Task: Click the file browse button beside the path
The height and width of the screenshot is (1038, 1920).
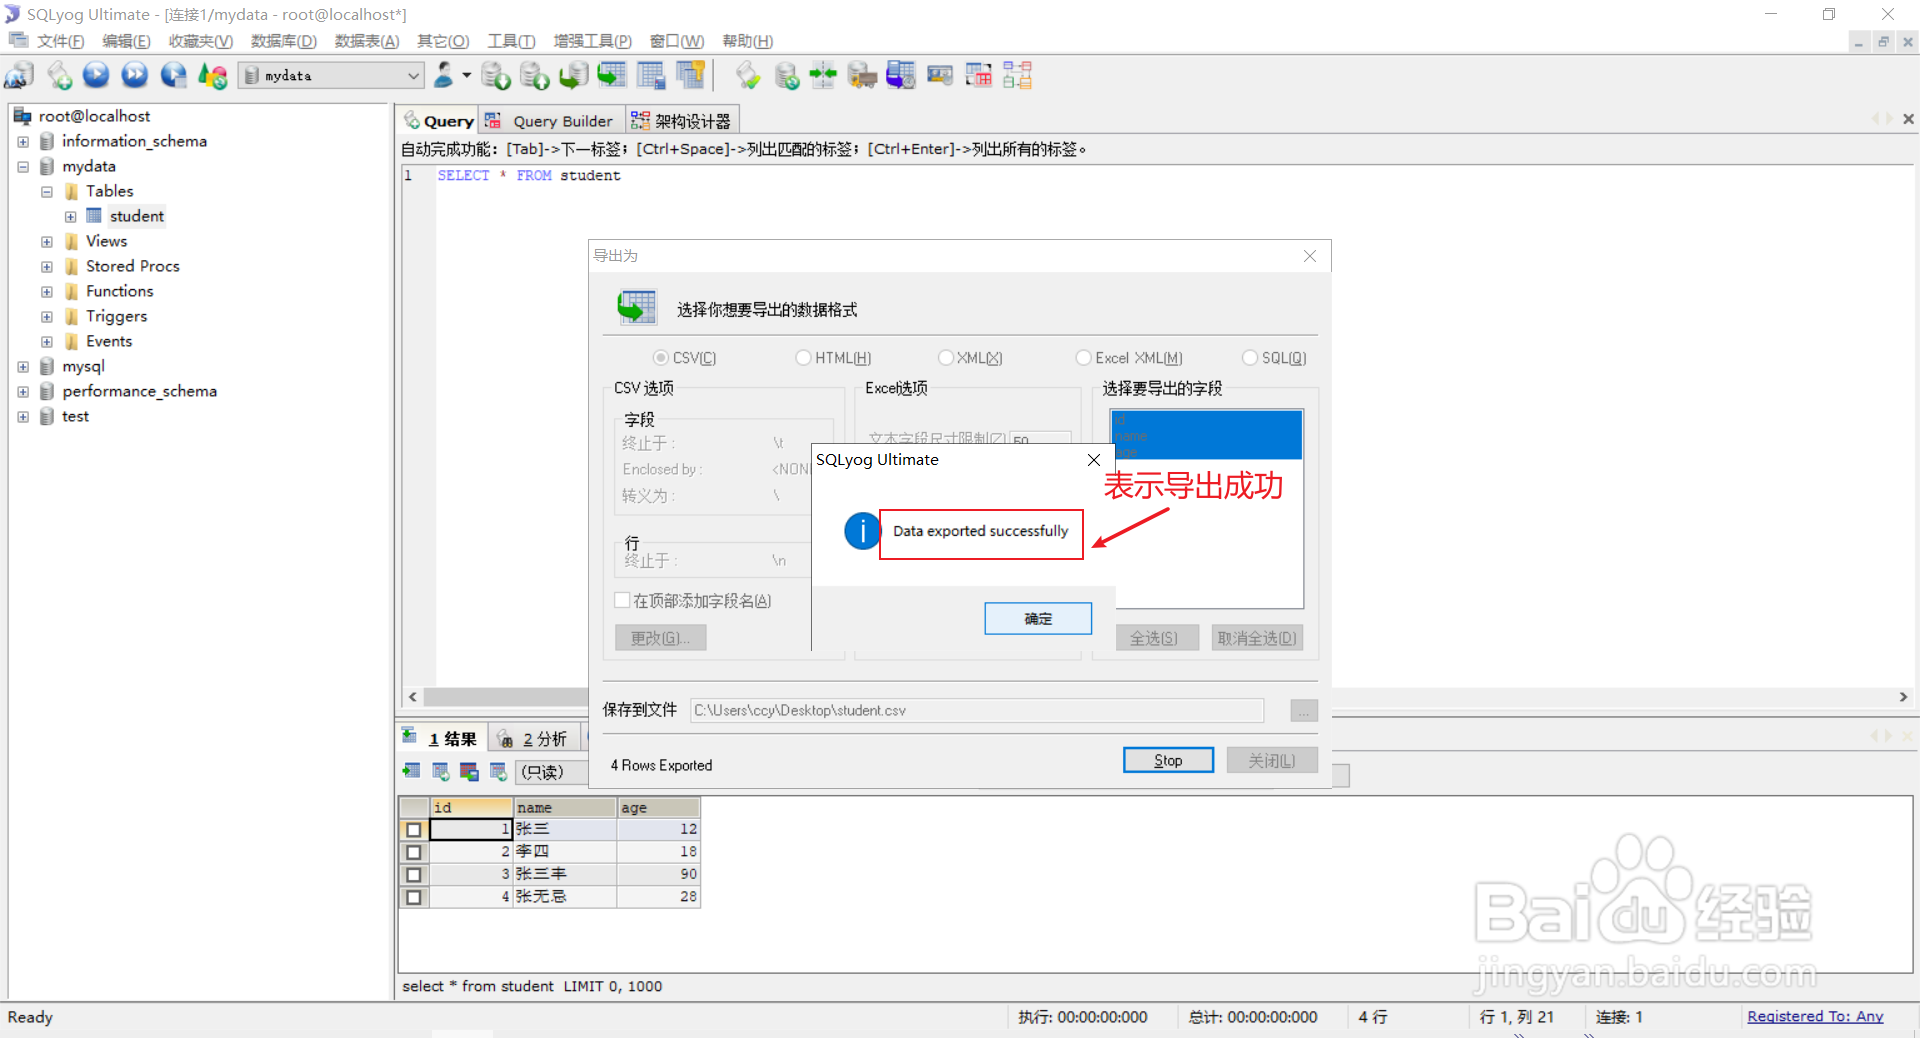Action: [x=1304, y=710]
